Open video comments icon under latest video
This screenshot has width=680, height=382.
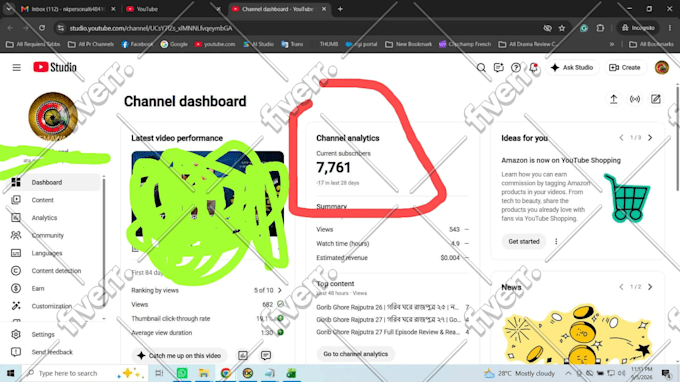(266, 356)
